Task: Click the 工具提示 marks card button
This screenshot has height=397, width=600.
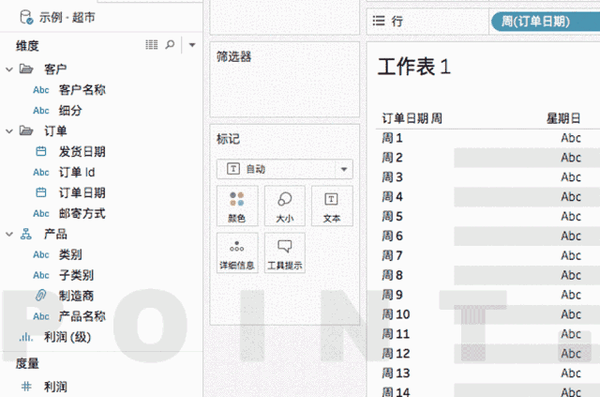Action: [284, 253]
